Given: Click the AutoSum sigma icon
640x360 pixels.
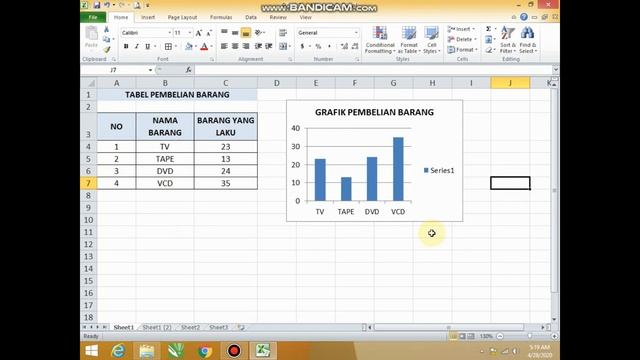Looking at the screenshot, I should click(x=488, y=29).
